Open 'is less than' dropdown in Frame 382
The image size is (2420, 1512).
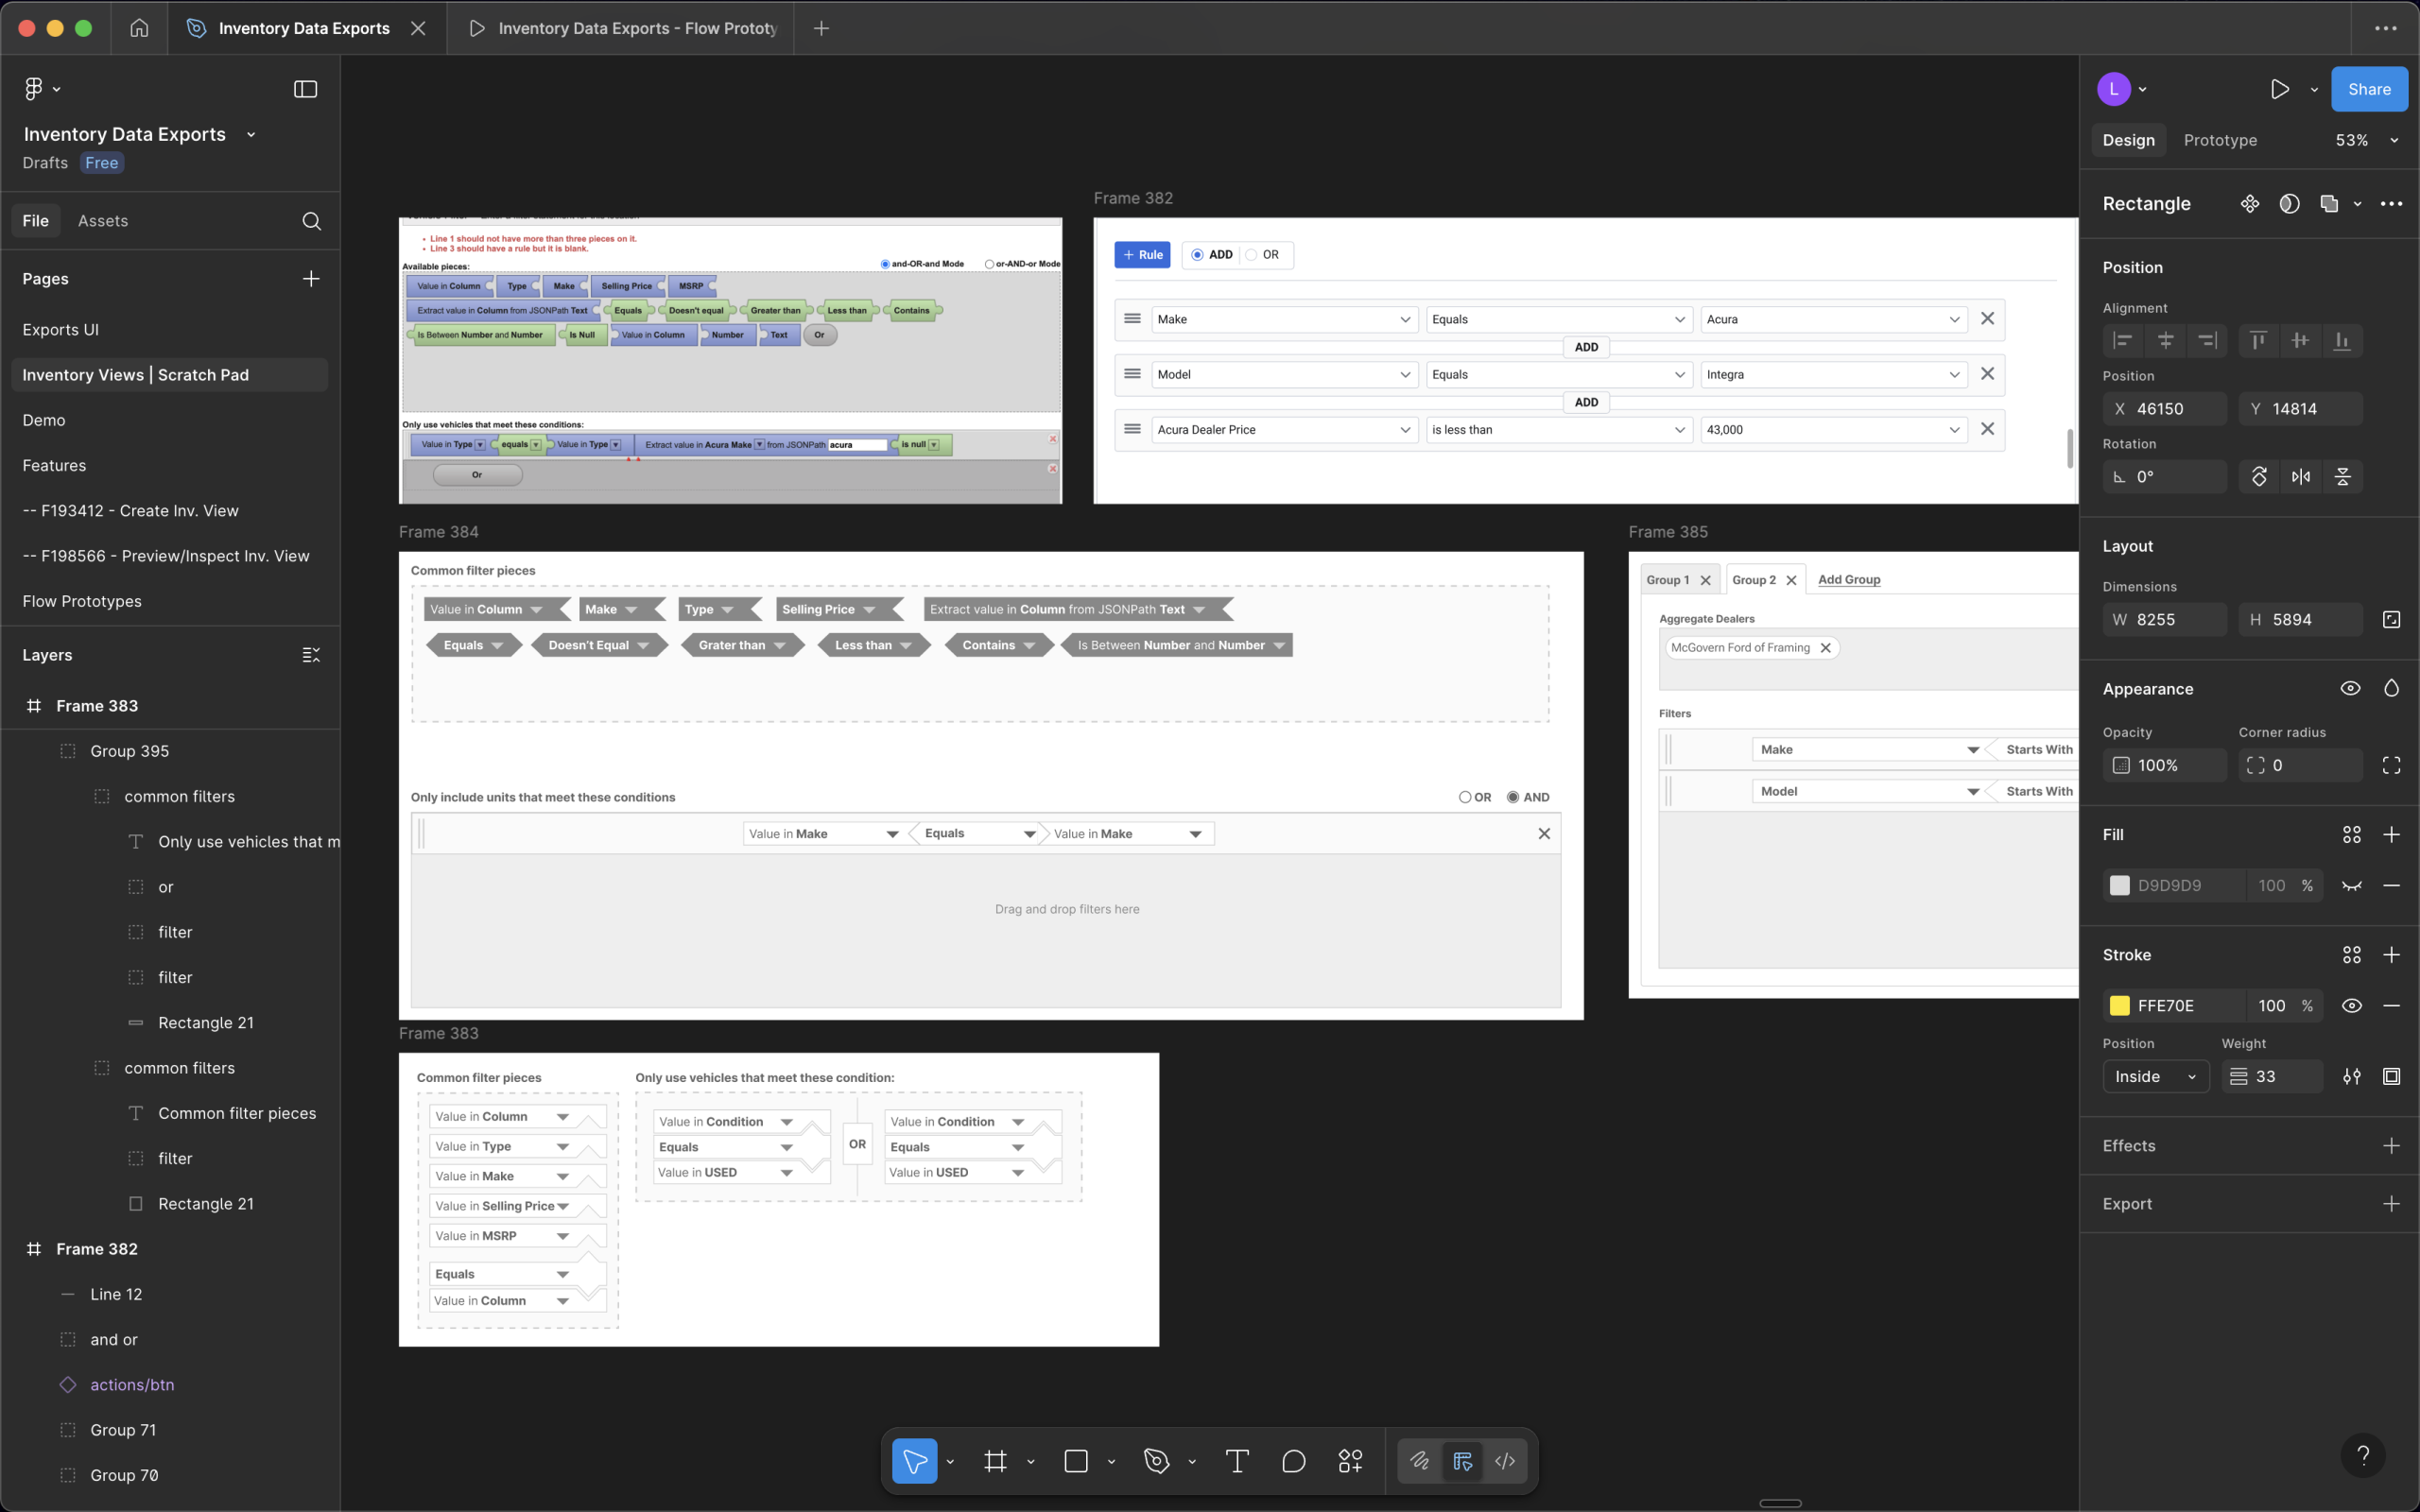click(1559, 430)
